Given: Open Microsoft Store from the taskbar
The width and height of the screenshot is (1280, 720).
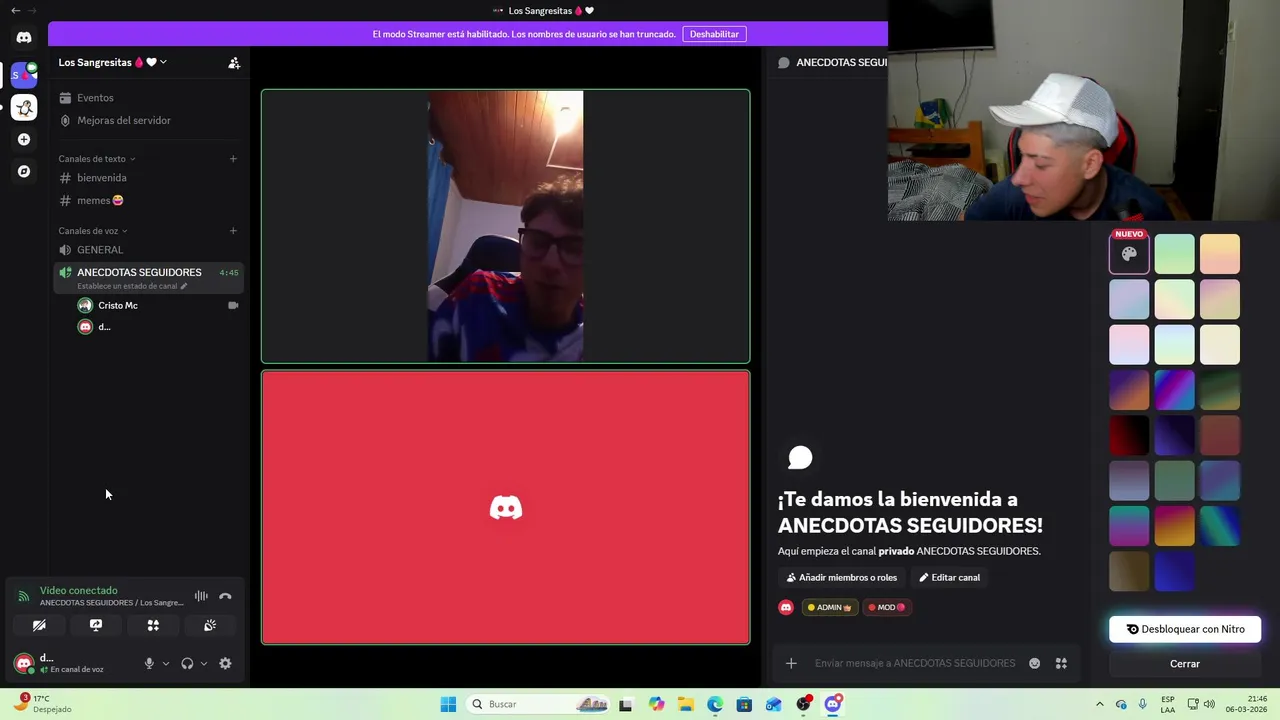Looking at the screenshot, I should pyautogui.click(x=744, y=704).
